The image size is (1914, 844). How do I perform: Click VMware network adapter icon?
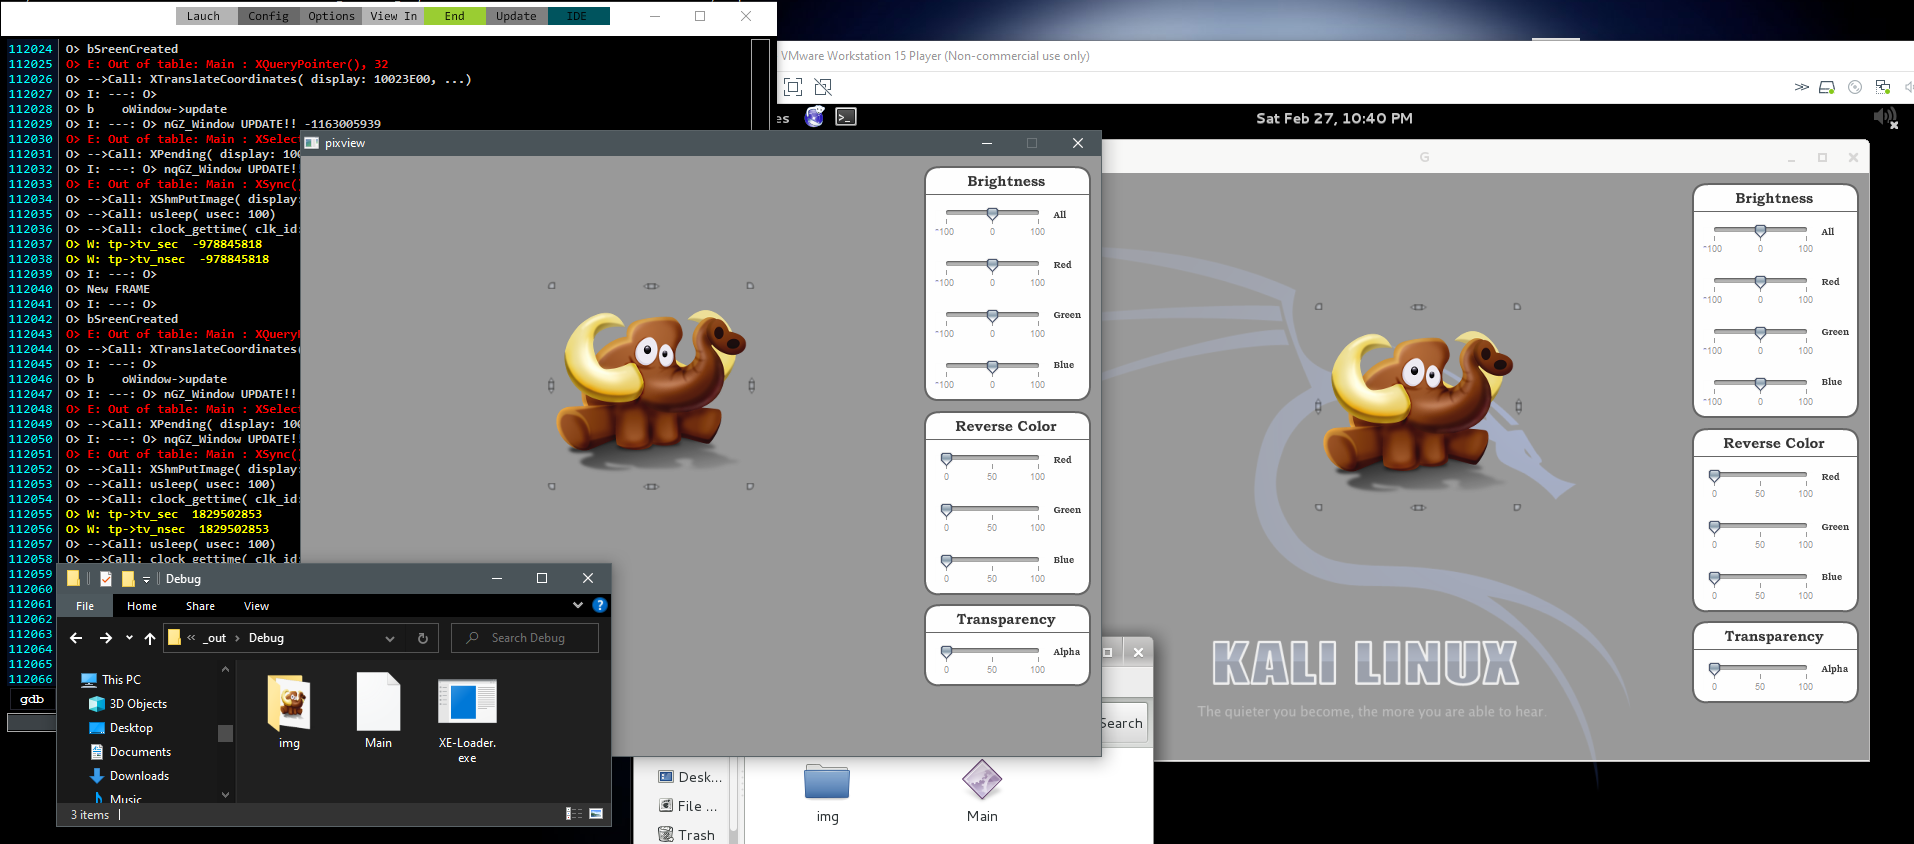coord(1883,87)
